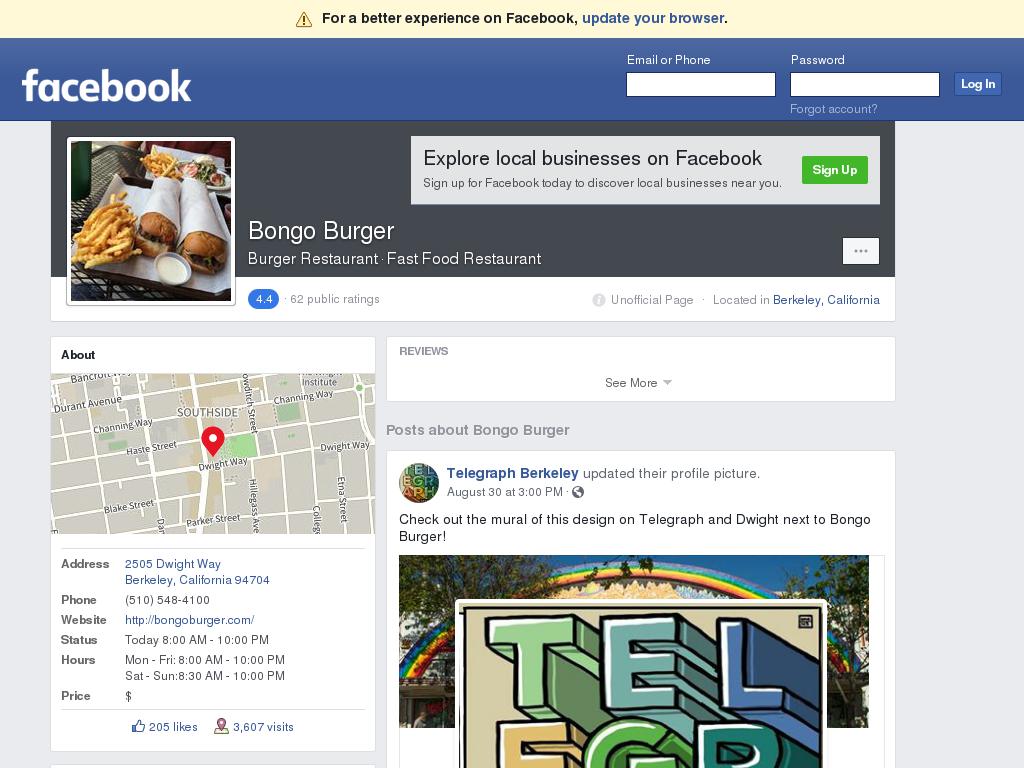This screenshot has width=1024, height=768.
Task: Click the Log In button
Action: pos(978,84)
